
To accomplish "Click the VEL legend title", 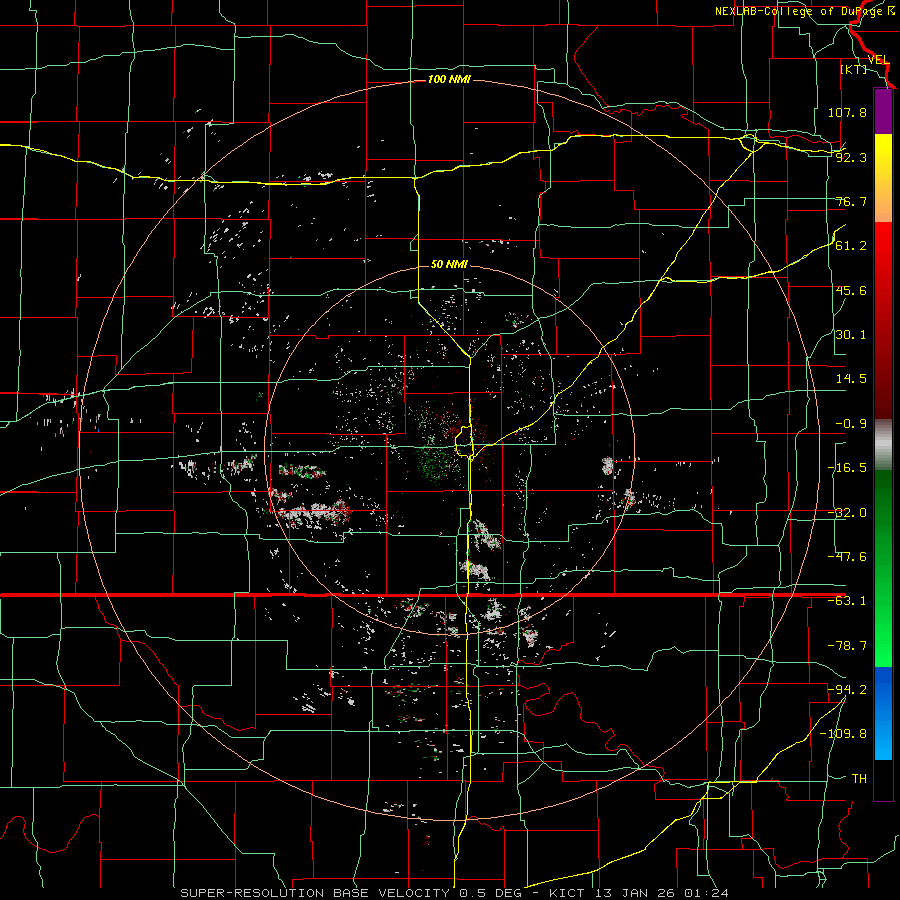I will (x=879, y=60).
